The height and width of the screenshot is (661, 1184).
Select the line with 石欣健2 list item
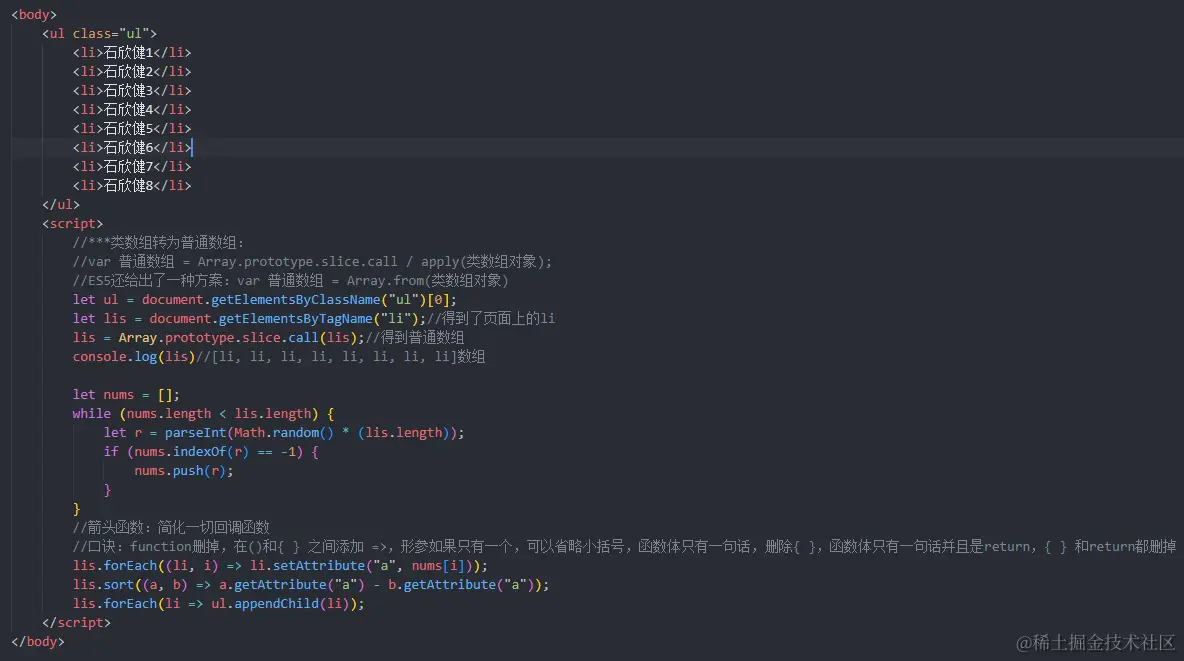[132, 71]
